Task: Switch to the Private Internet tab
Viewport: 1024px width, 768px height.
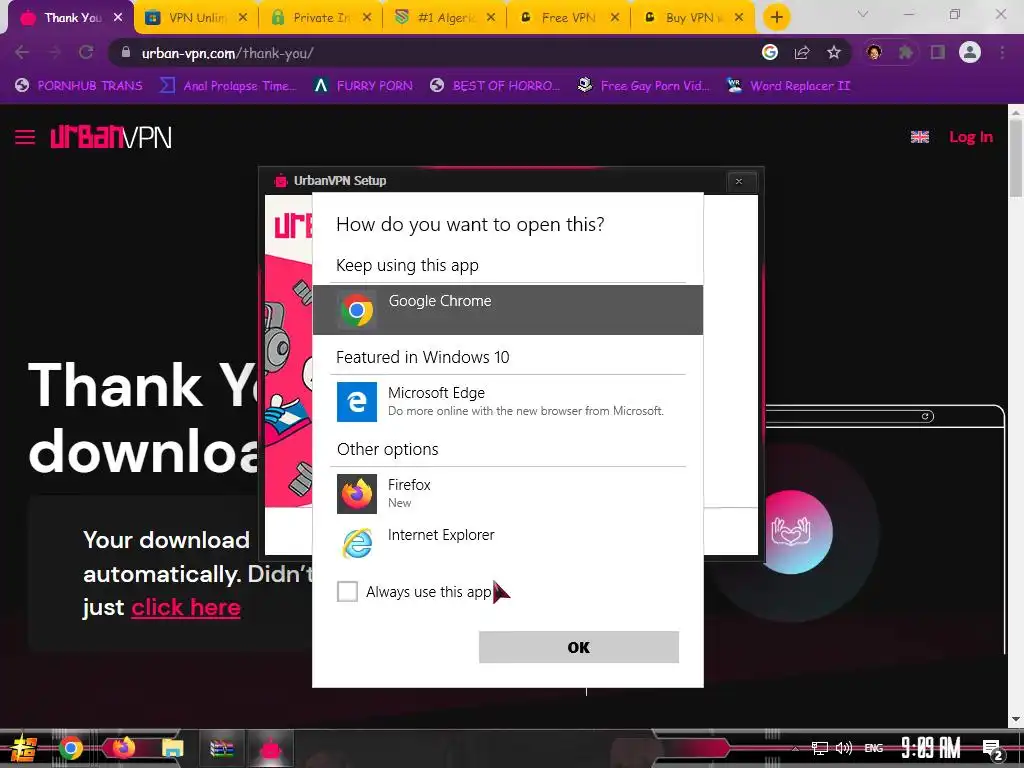Action: point(321,18)
